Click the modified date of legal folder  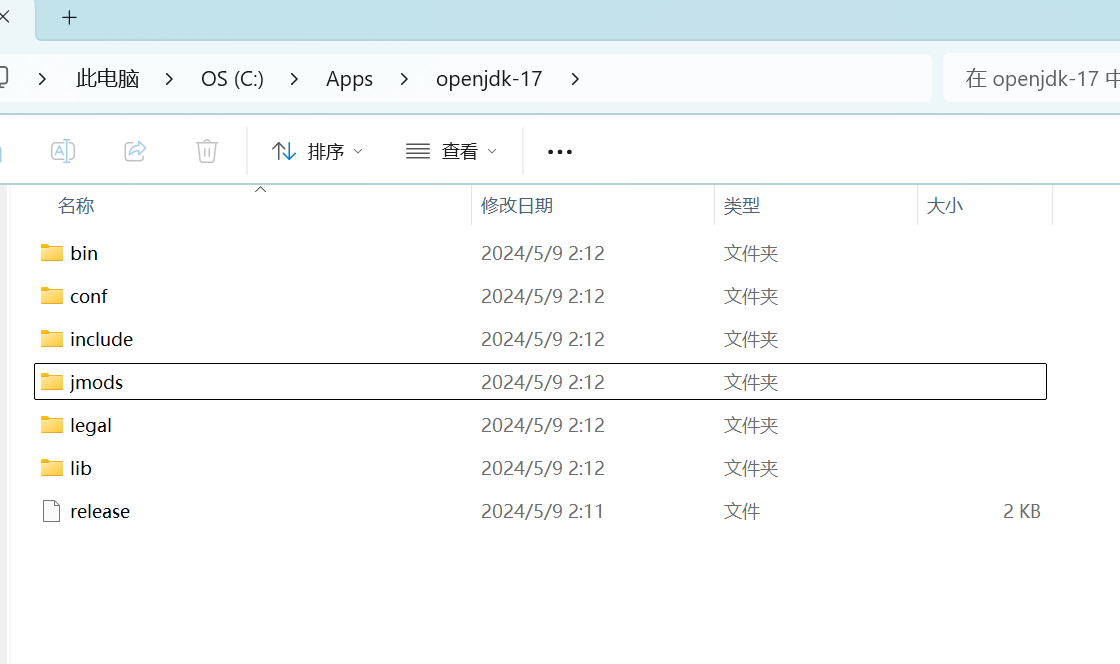543,426
